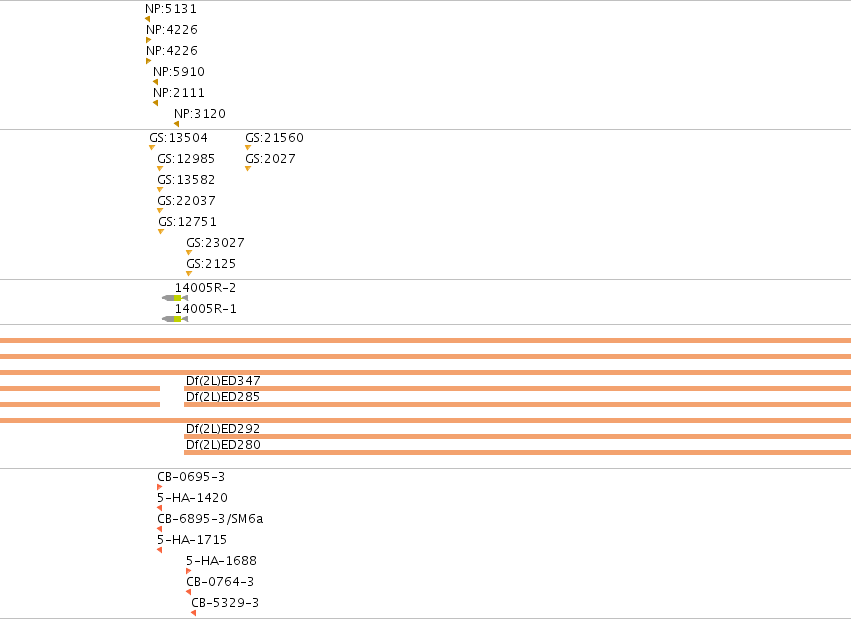851x619 pixels.
Task: Select the insertion marker below GS:21560
Action: click(x=248, y=148)
